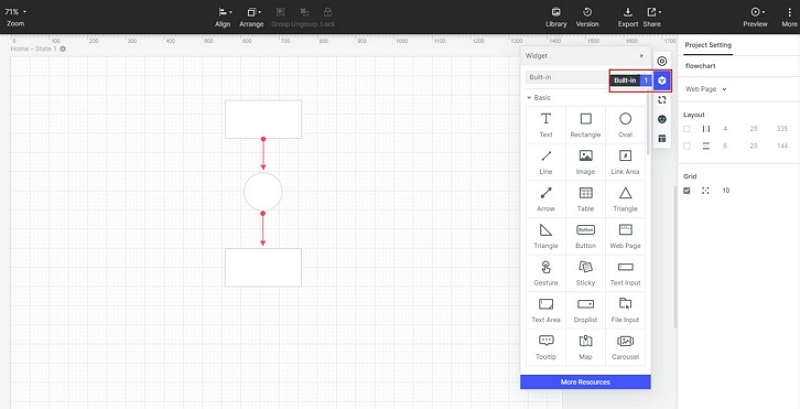Switch to the Project Setting tab

[708, 45]
